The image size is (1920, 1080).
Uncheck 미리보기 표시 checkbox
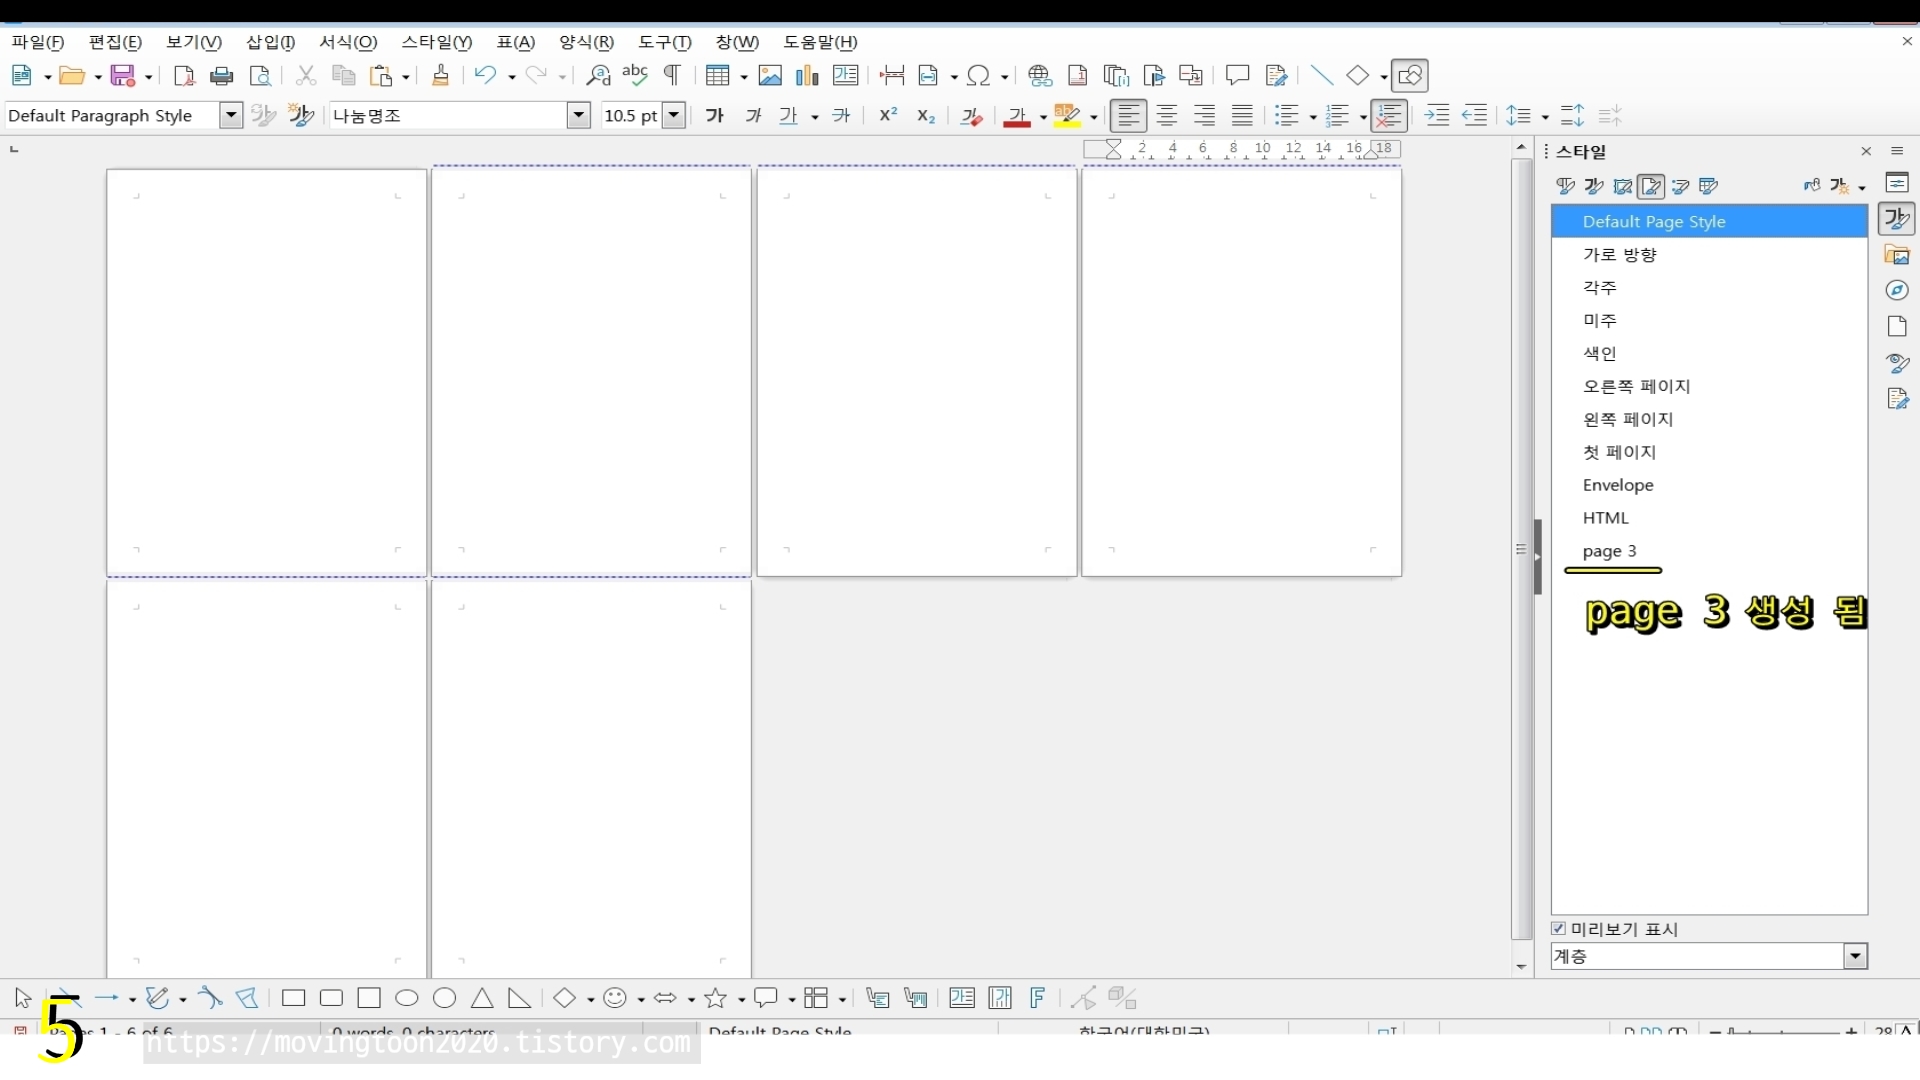[1559, 929]
